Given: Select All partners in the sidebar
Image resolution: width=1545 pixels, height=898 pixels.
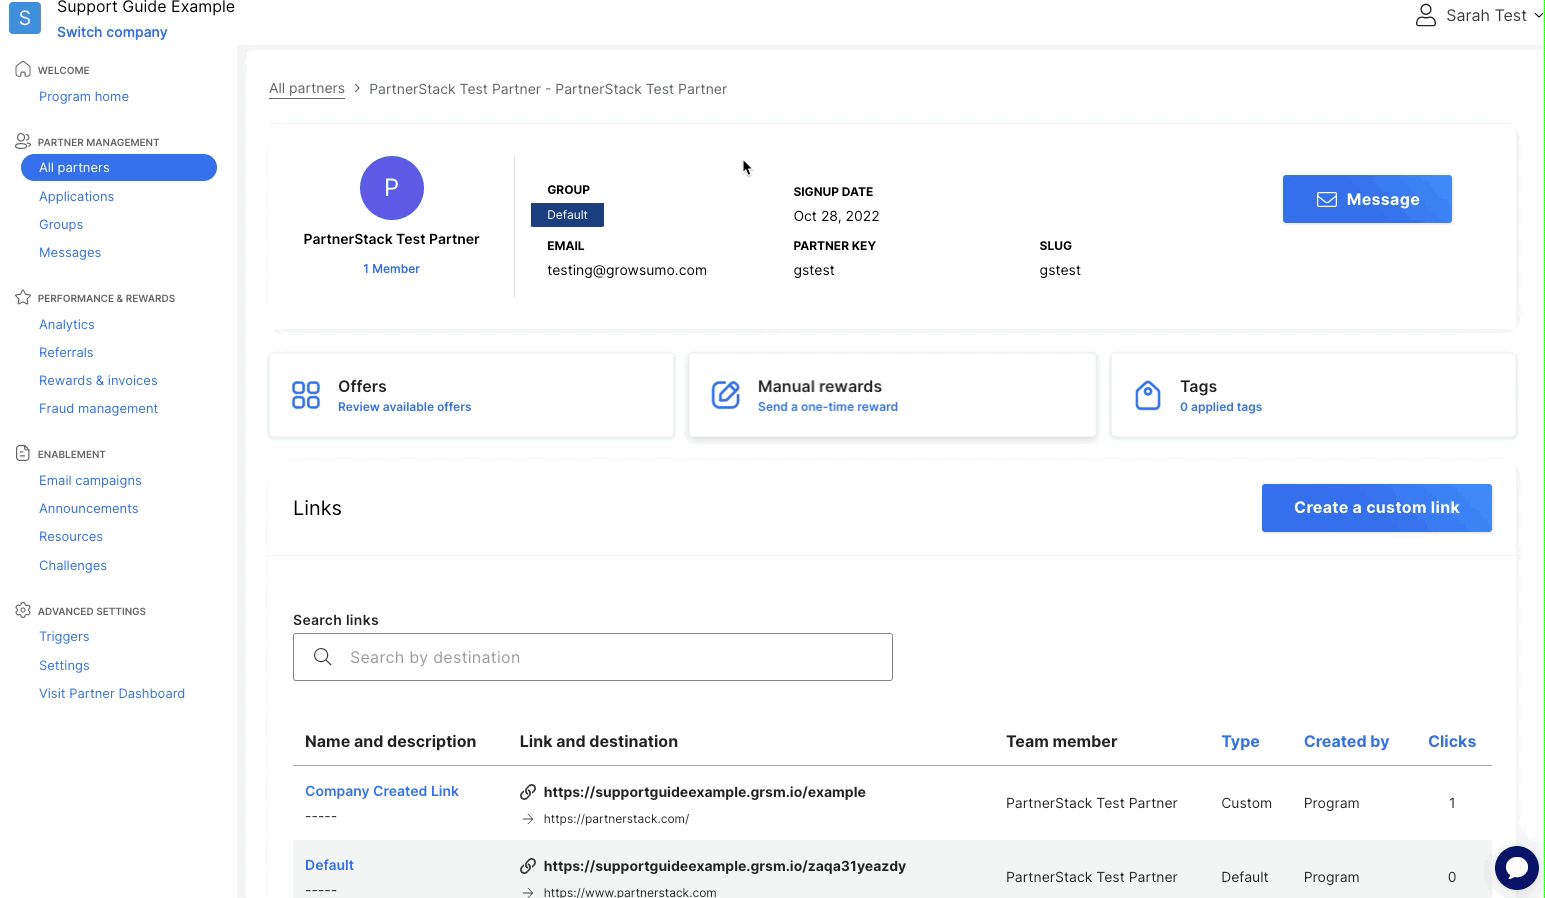Looking at the screenshot, I should (x=119, y=168).
